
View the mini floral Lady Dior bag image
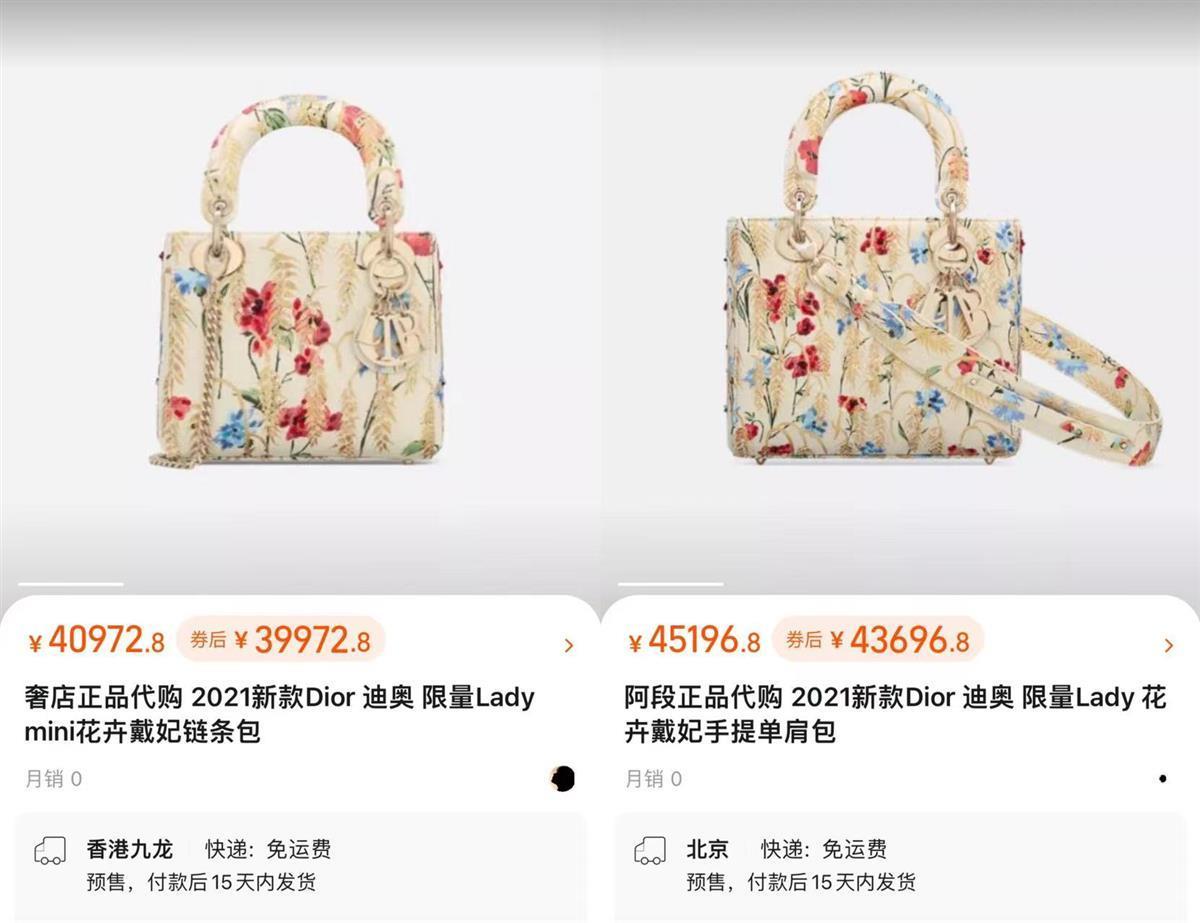click(x=298, y=280)
